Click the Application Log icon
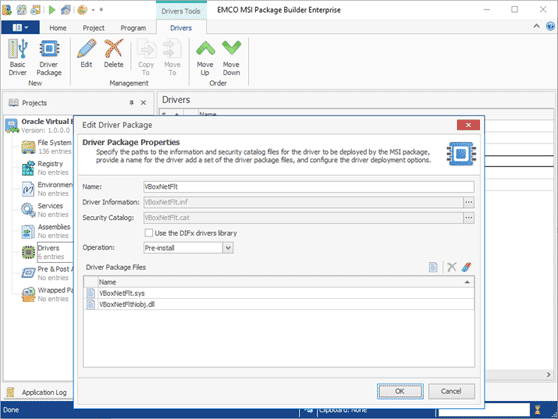558x419 pixels. 10,392
